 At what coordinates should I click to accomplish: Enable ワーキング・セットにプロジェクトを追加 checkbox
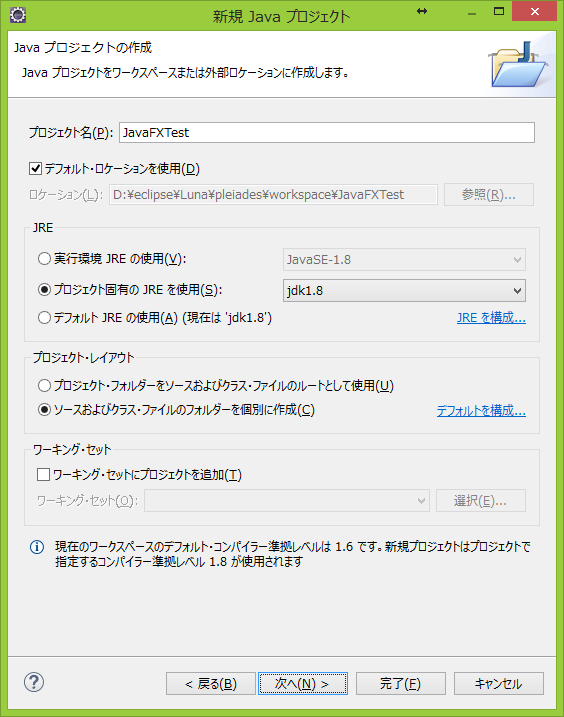(43, 475)
